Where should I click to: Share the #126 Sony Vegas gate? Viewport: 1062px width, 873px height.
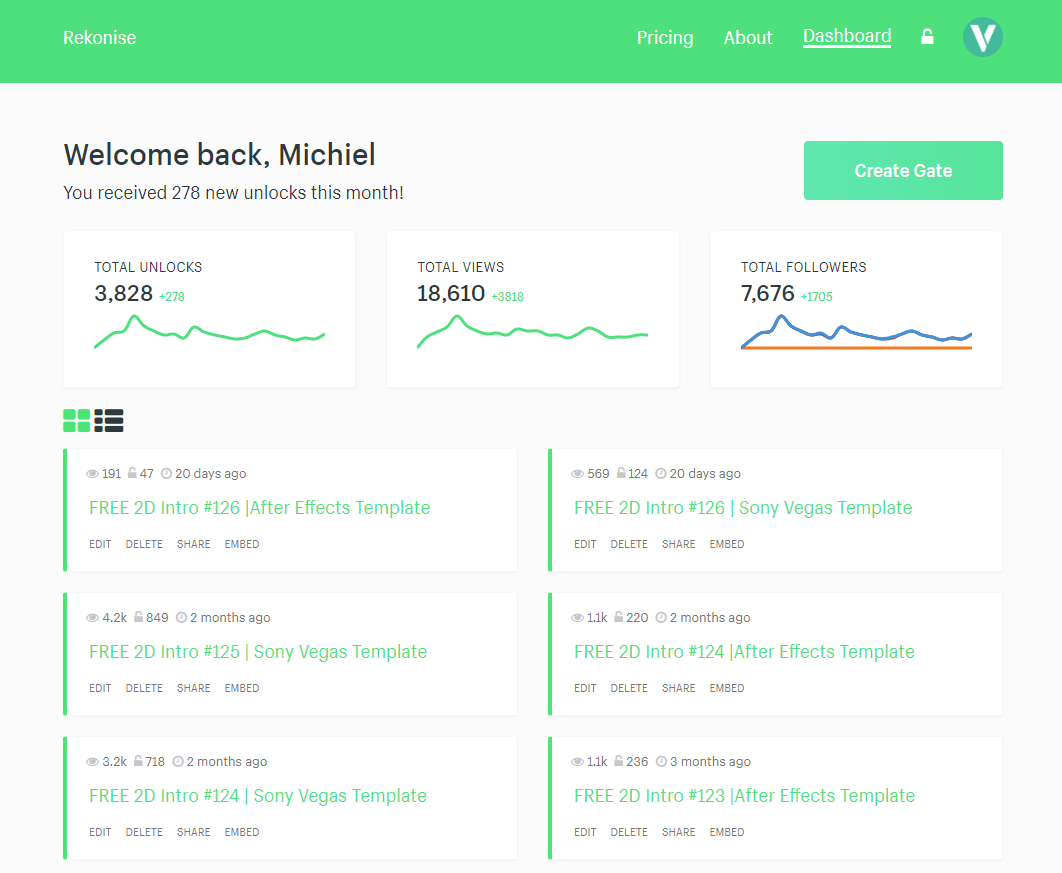(x=679, y=544)
